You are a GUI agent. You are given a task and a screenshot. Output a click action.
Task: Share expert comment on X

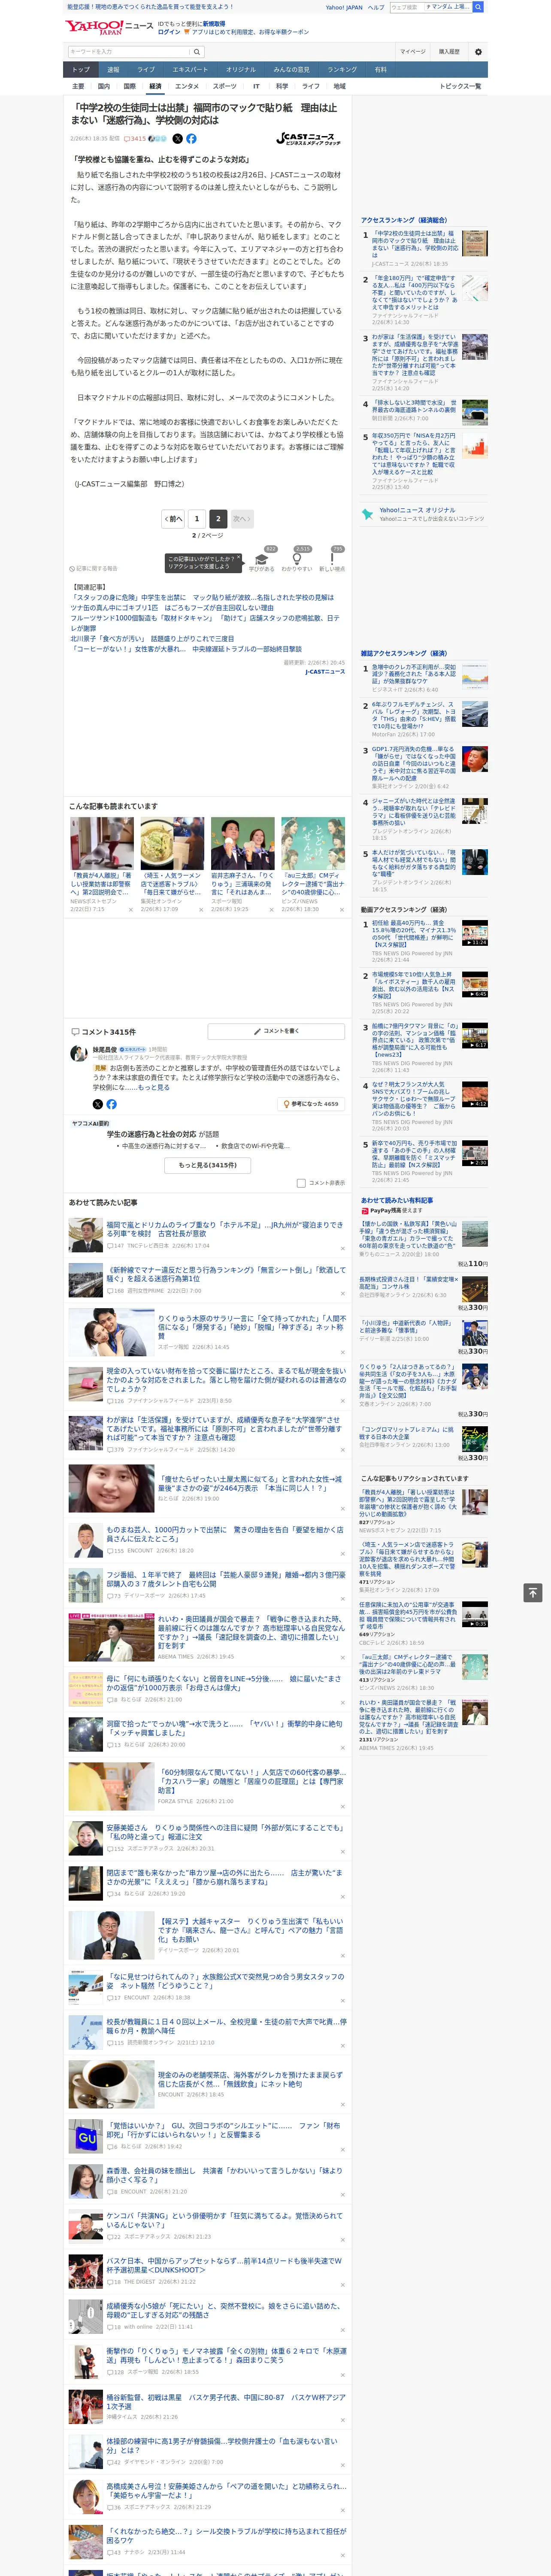[97, 1104]
